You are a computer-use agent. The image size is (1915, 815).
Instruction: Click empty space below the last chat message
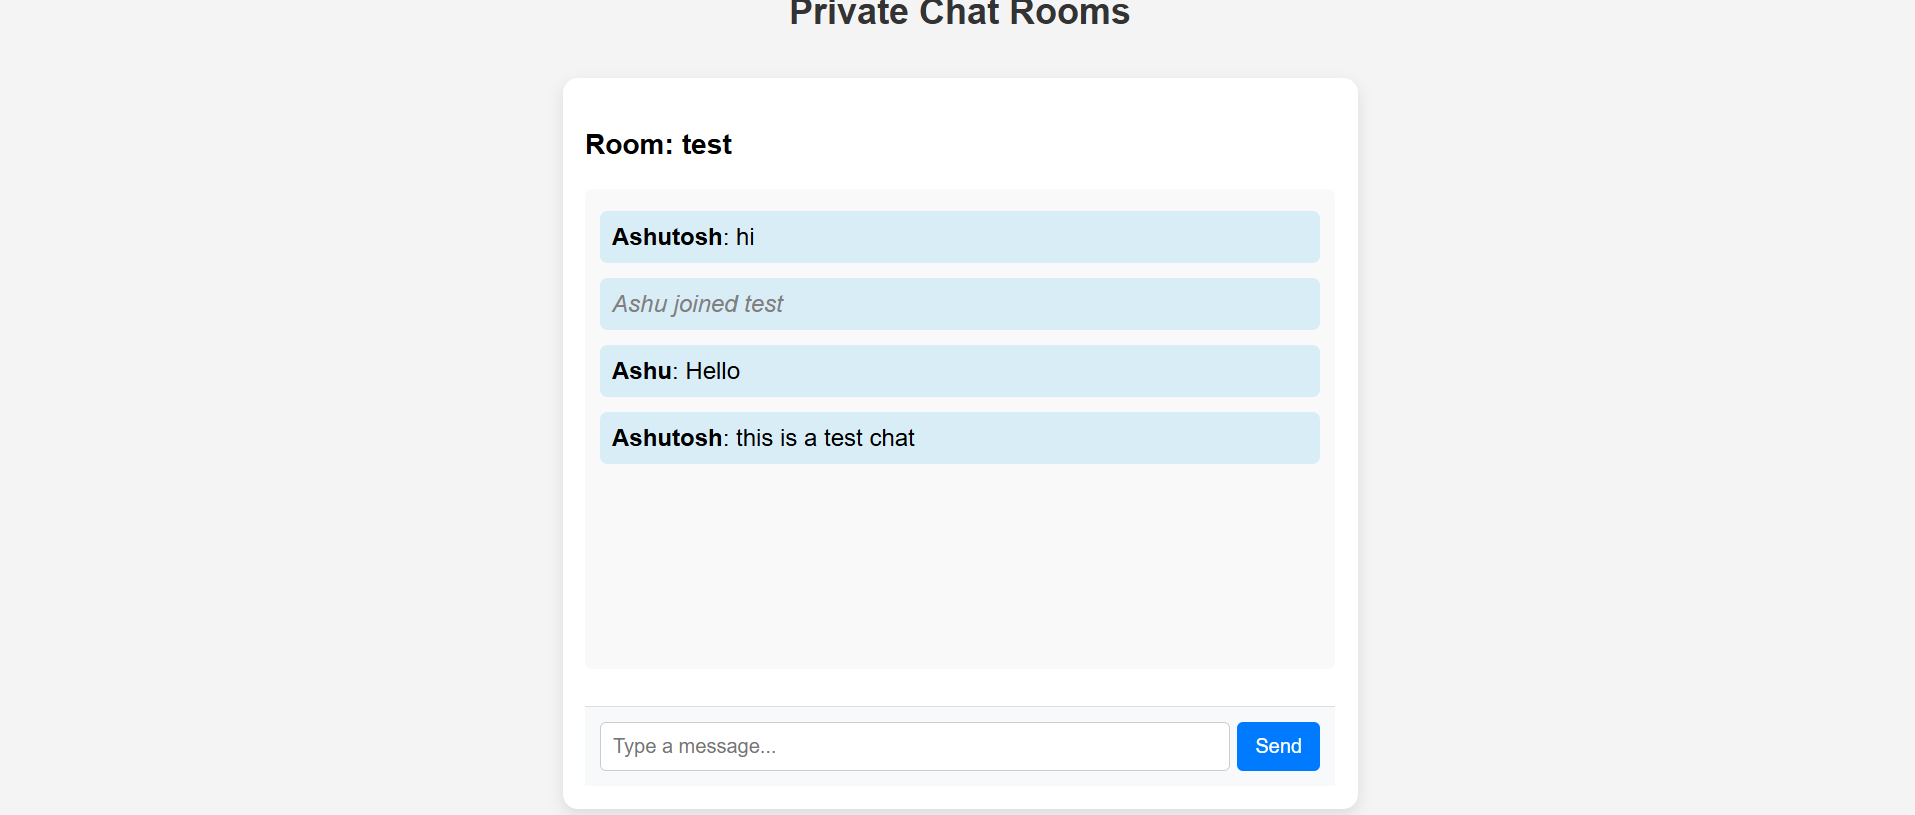click(x=960, y=565)
